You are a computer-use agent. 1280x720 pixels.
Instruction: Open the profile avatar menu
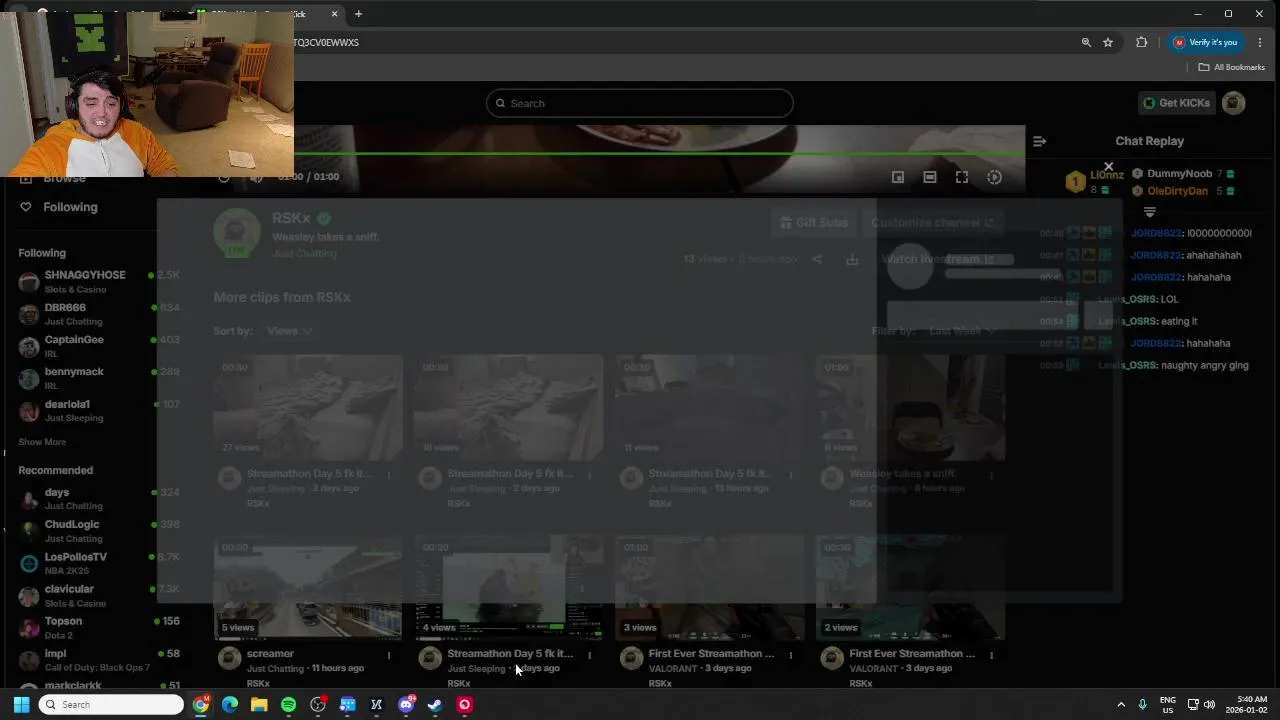pos(1234,103)
